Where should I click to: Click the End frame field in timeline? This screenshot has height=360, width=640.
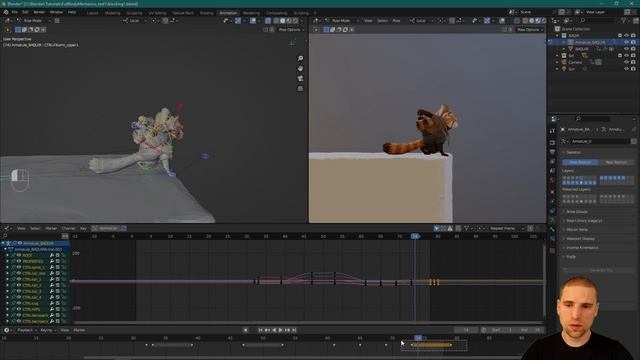[531, 330]
